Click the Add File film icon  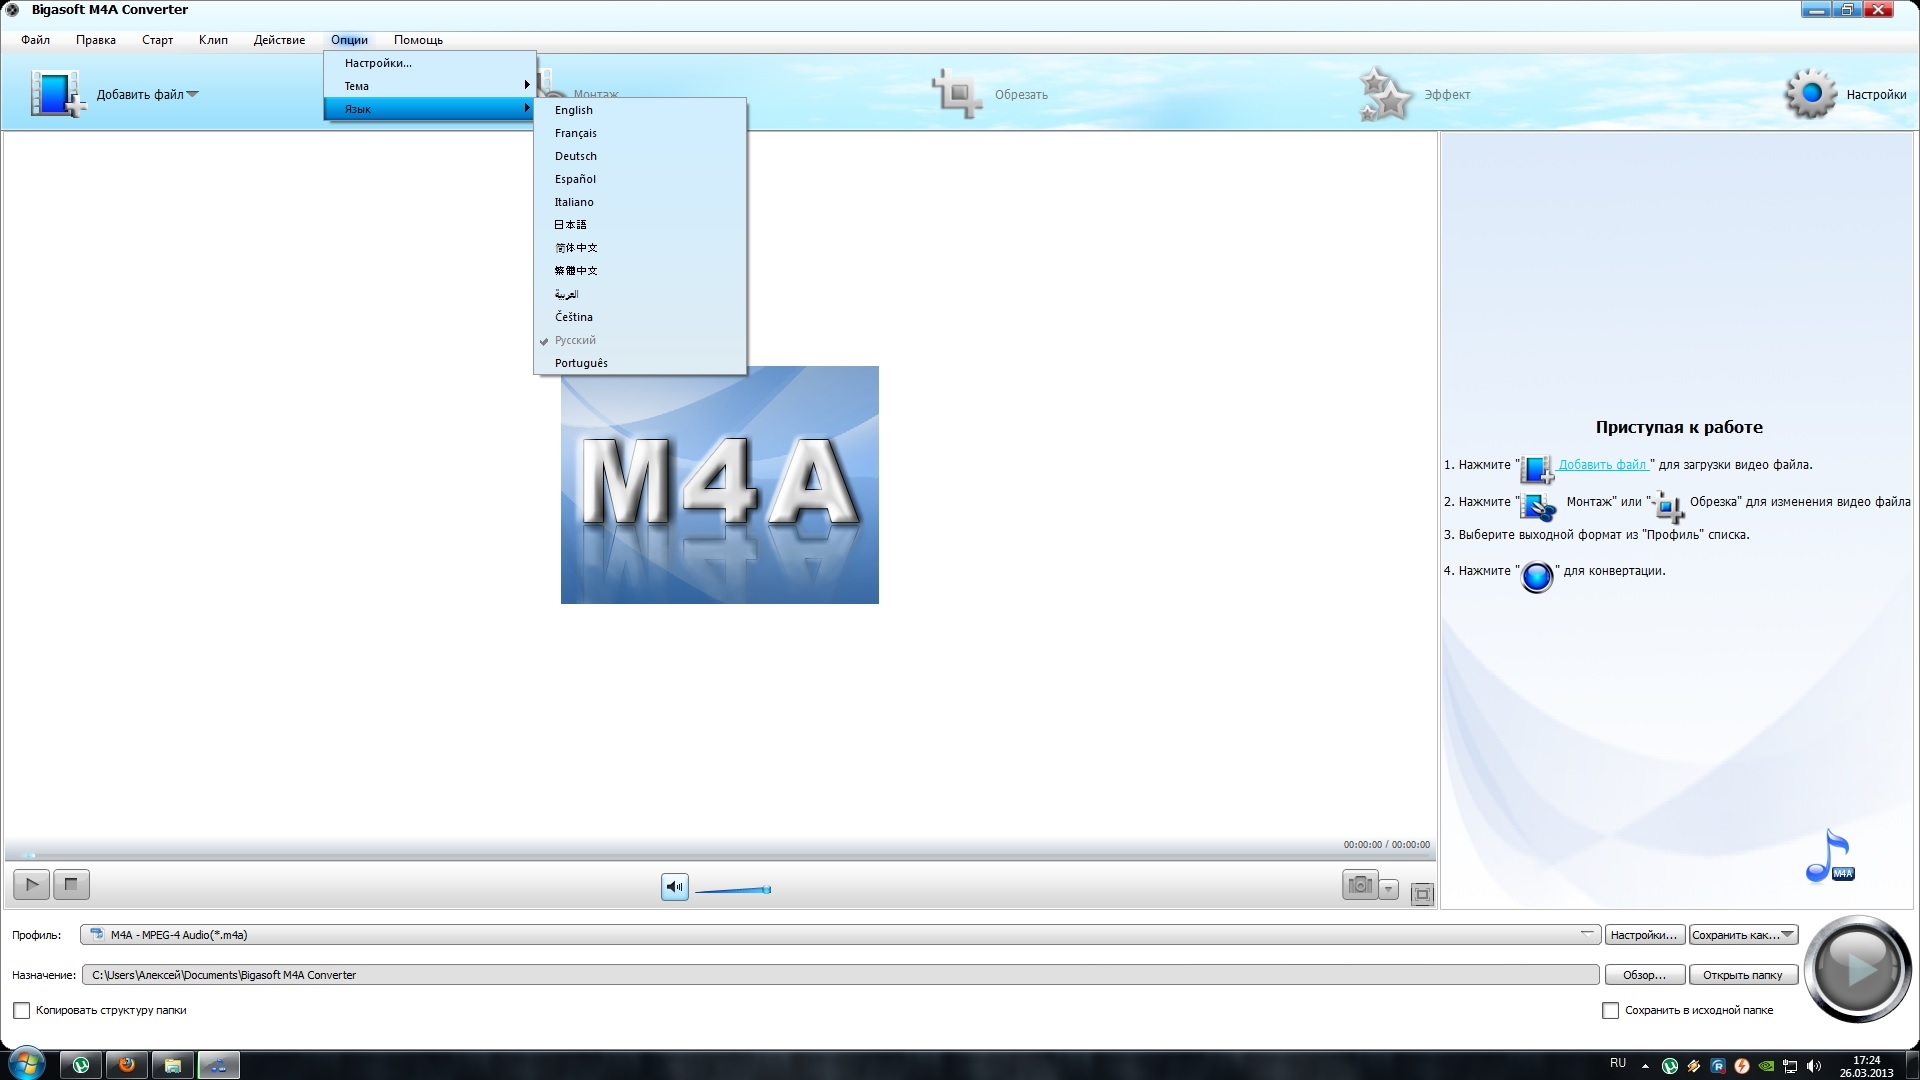click(x=55, y=94)
